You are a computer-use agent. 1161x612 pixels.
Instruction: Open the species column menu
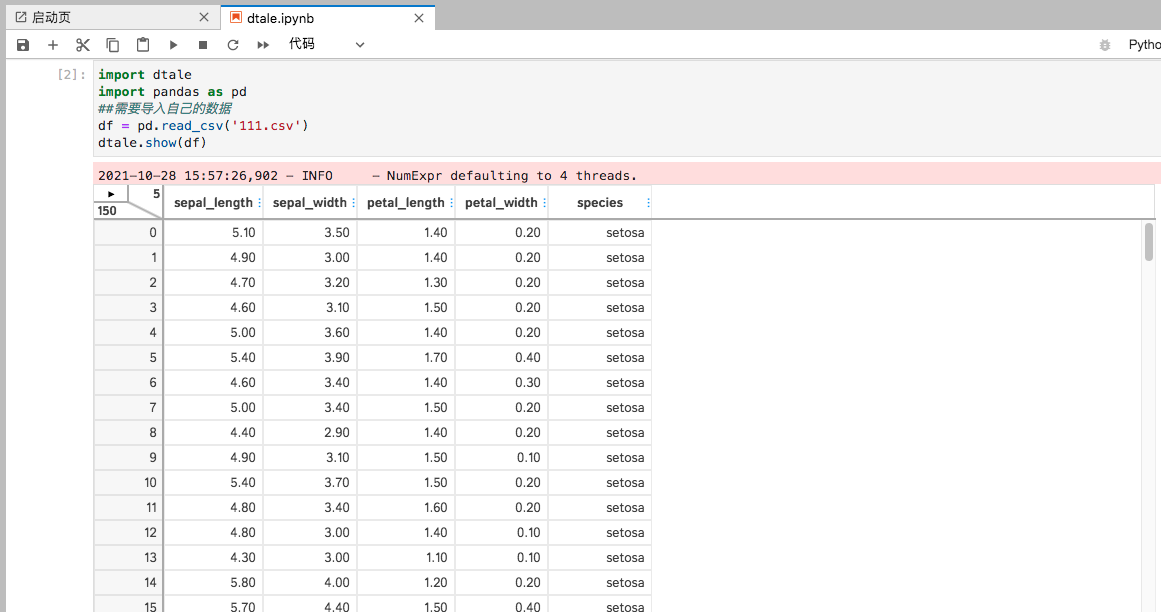click(x=646, y=202)
